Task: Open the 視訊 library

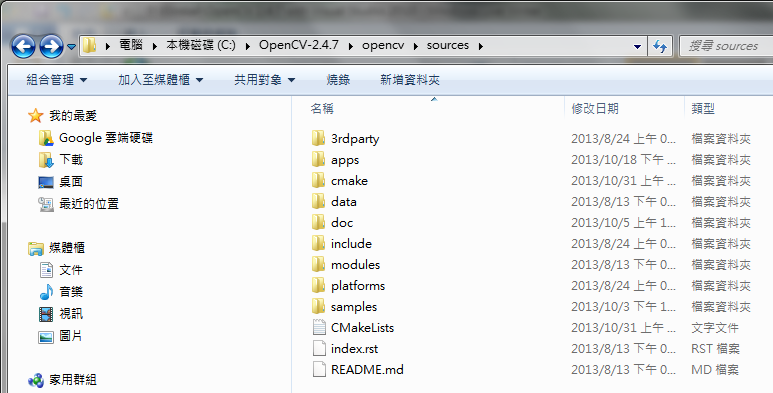Action: click(x=71, y=314)
